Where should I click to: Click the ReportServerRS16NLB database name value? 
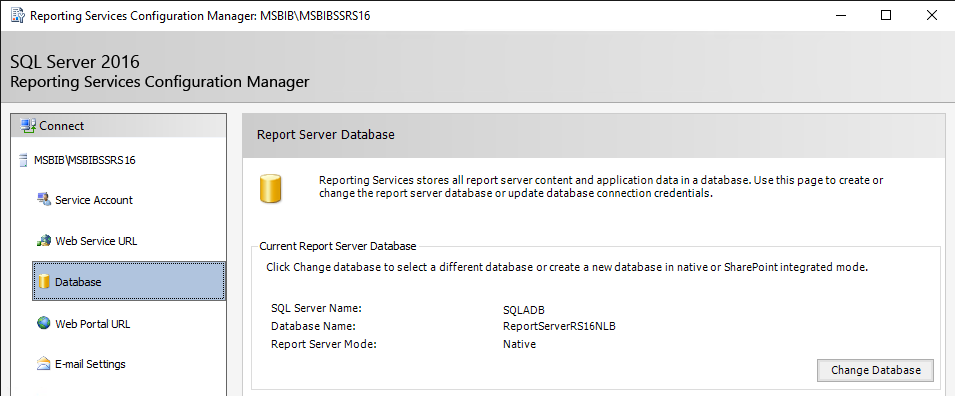[x=559, y=326]
